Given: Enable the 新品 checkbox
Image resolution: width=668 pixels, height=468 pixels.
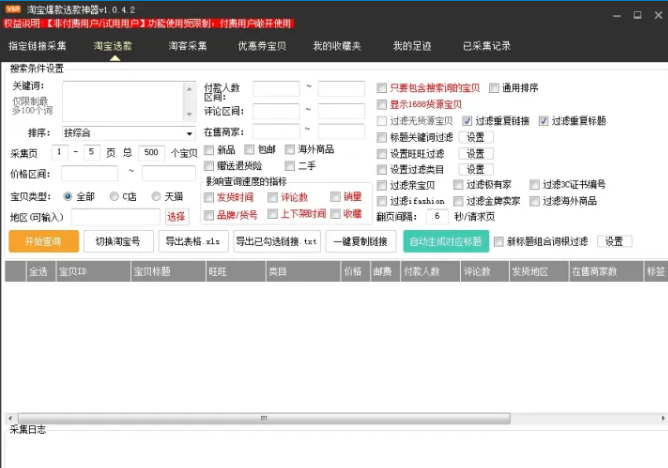Looking at the screenshot, I should (209, 150).
